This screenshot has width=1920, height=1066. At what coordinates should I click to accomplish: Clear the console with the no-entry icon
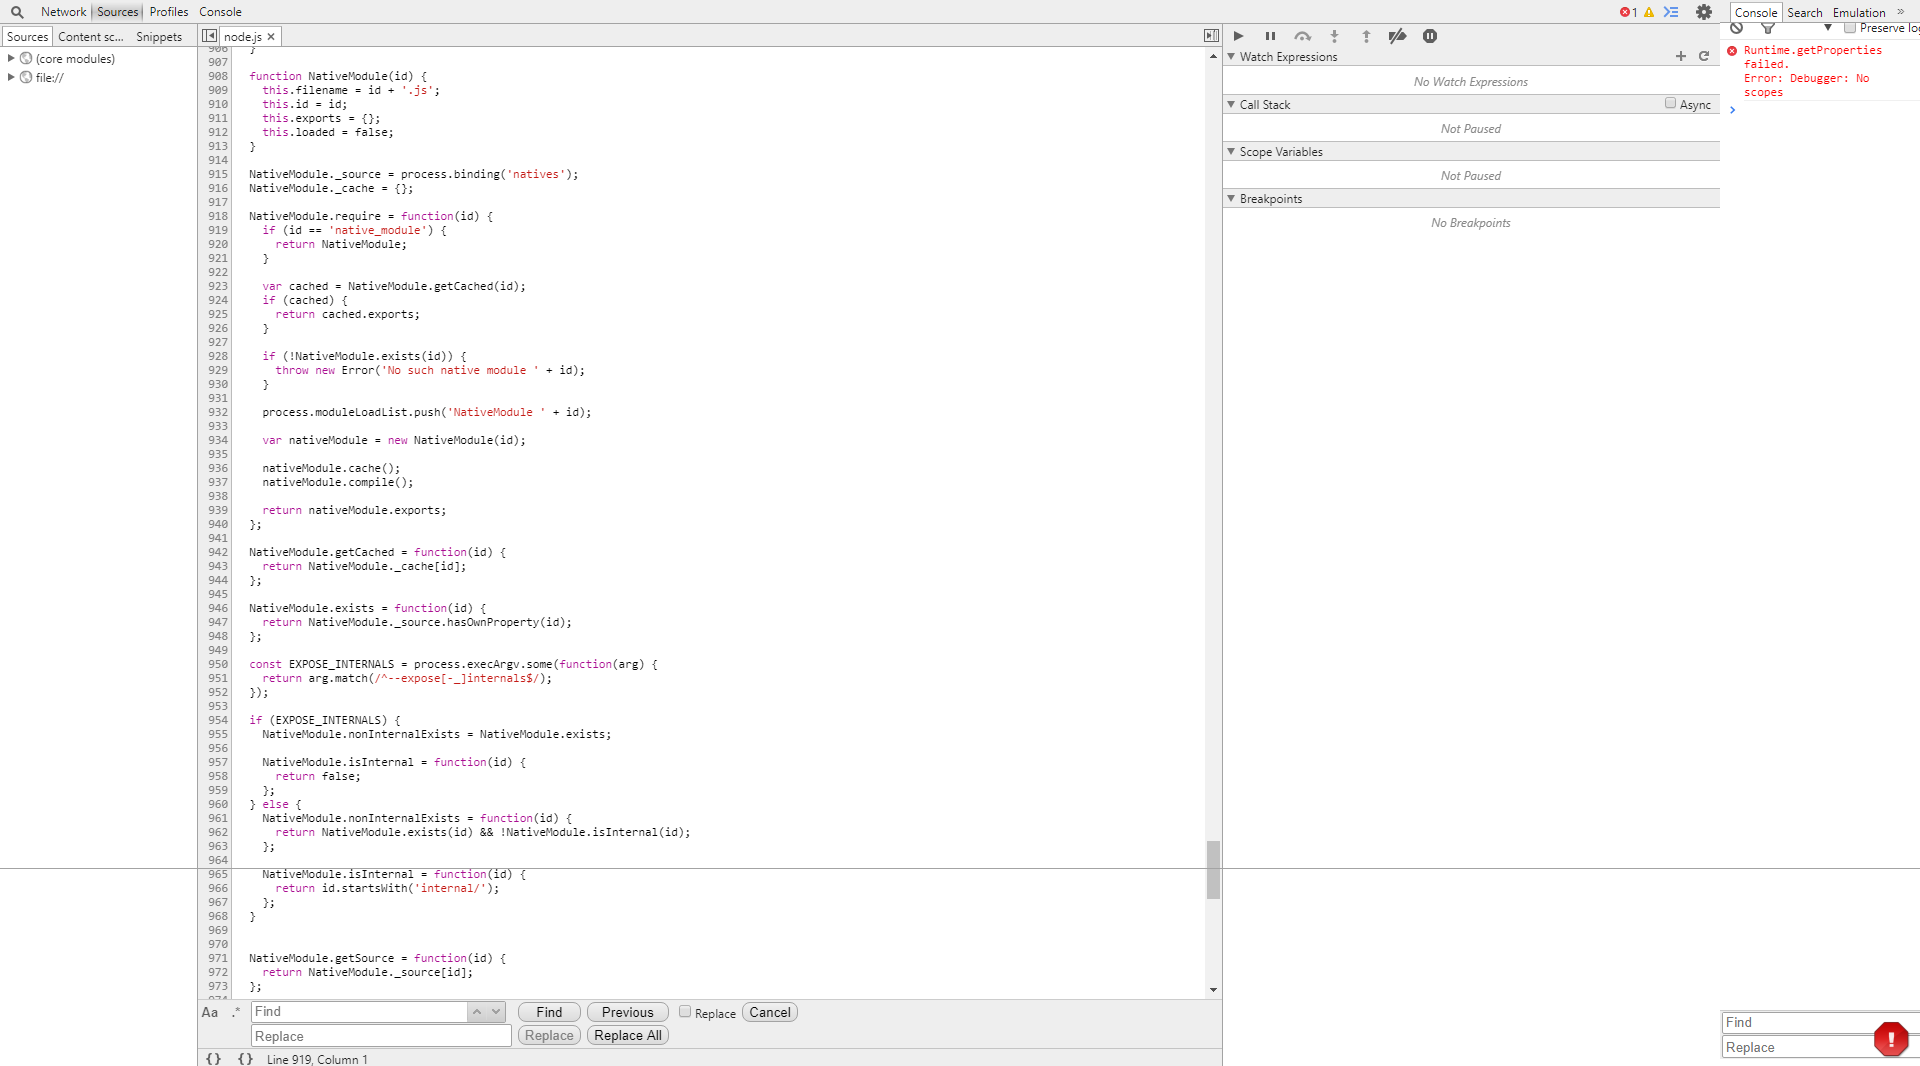tap(1735, 28)
